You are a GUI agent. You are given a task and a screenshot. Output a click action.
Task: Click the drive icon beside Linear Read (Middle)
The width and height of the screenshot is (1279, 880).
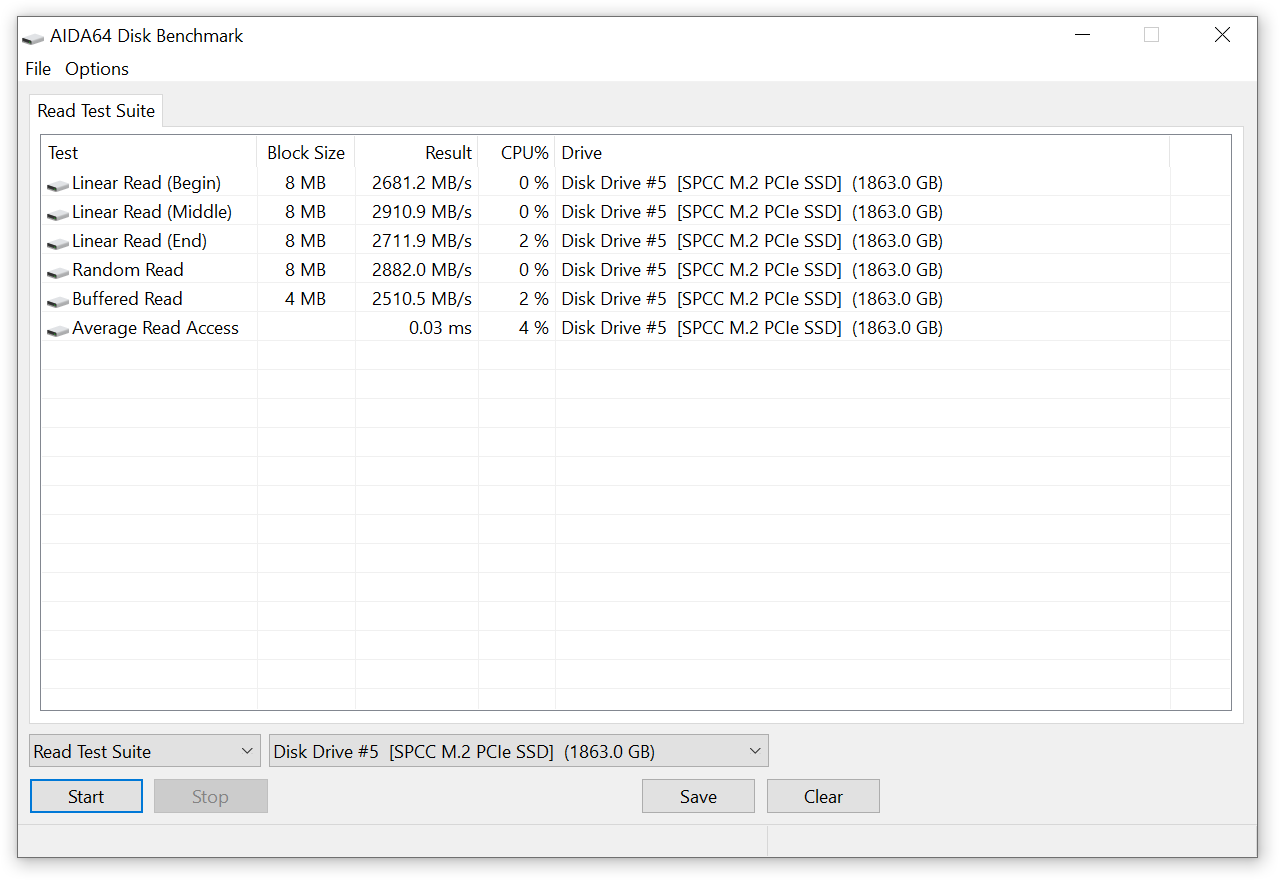pos(58,214)
